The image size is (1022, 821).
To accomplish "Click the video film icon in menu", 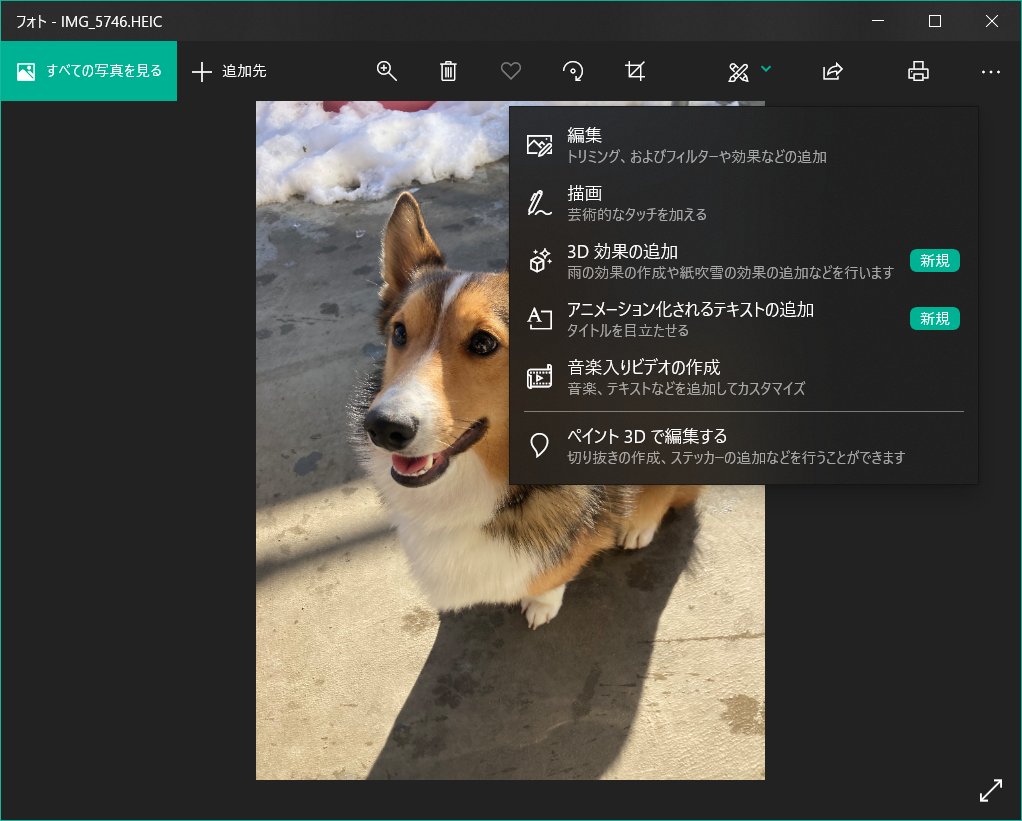I will (x=539, y=377).
